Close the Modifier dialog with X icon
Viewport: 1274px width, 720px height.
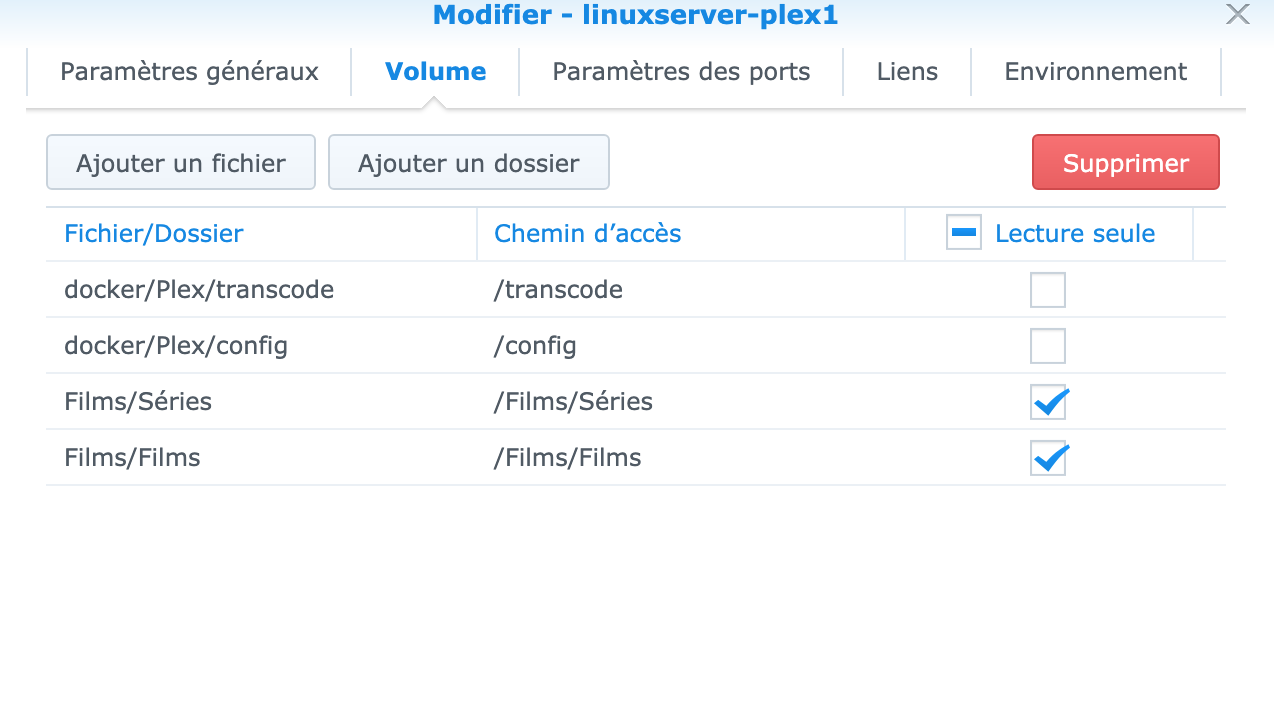(1238, 14)
